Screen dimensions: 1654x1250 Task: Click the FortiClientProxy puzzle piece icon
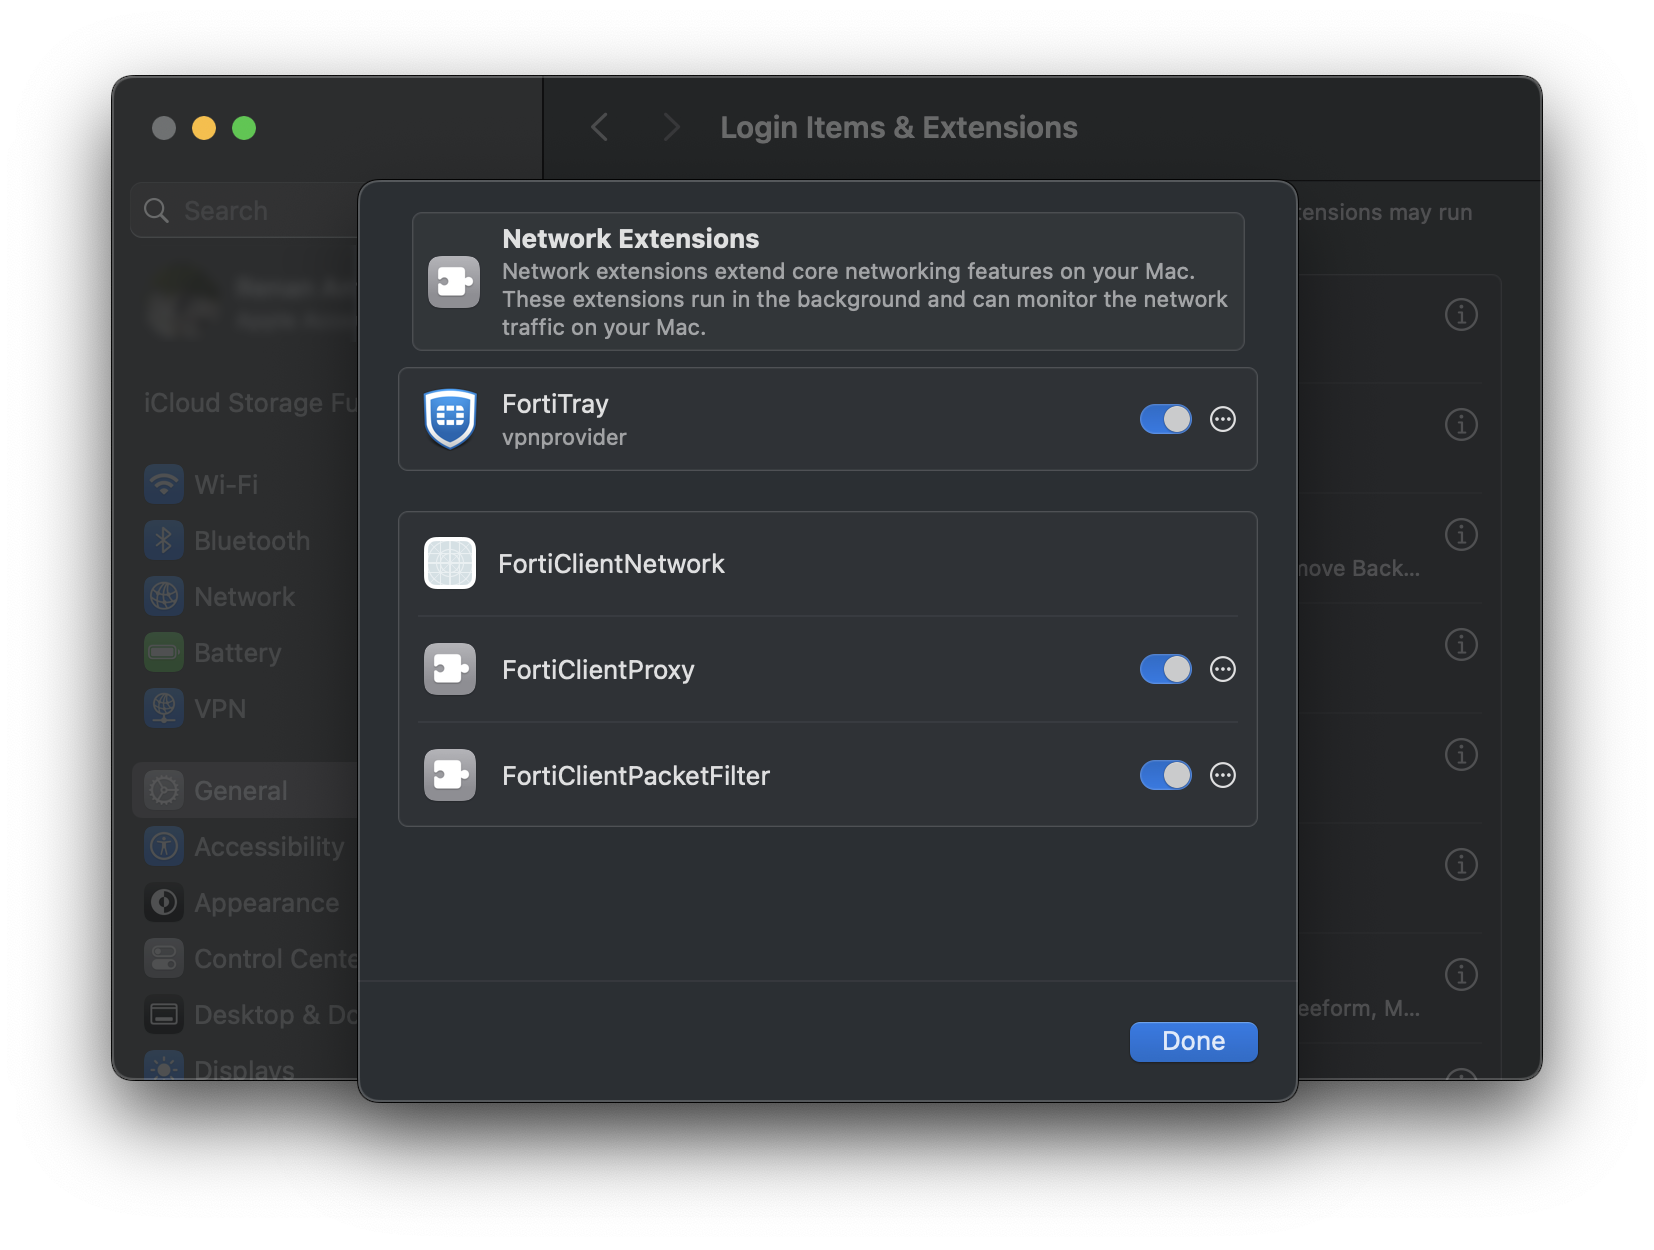coord(450,669)
